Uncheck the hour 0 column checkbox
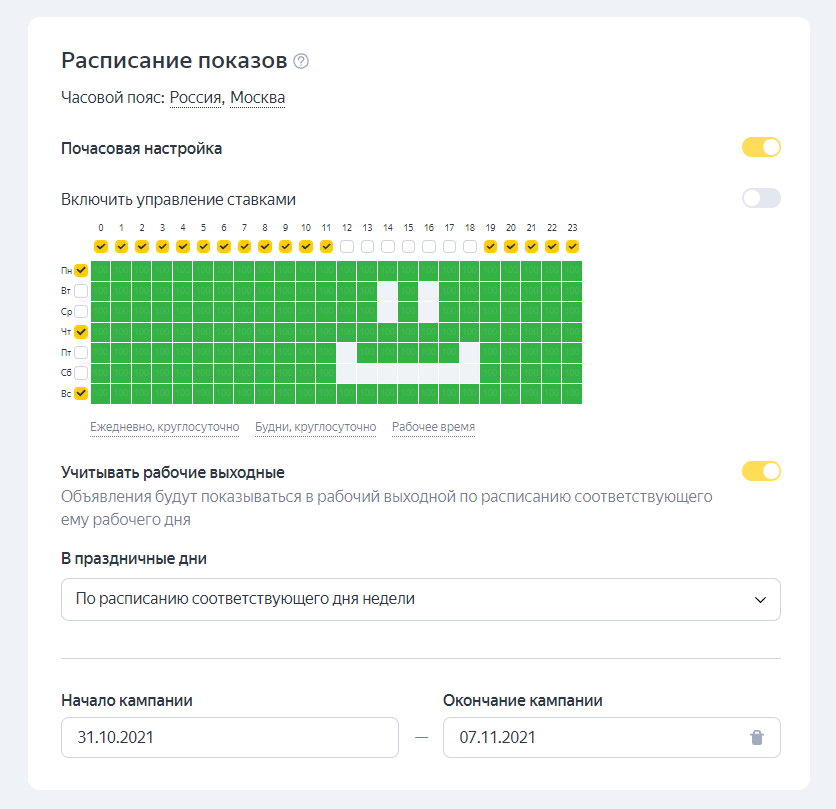The image size is (836, 809). (101, 246)
